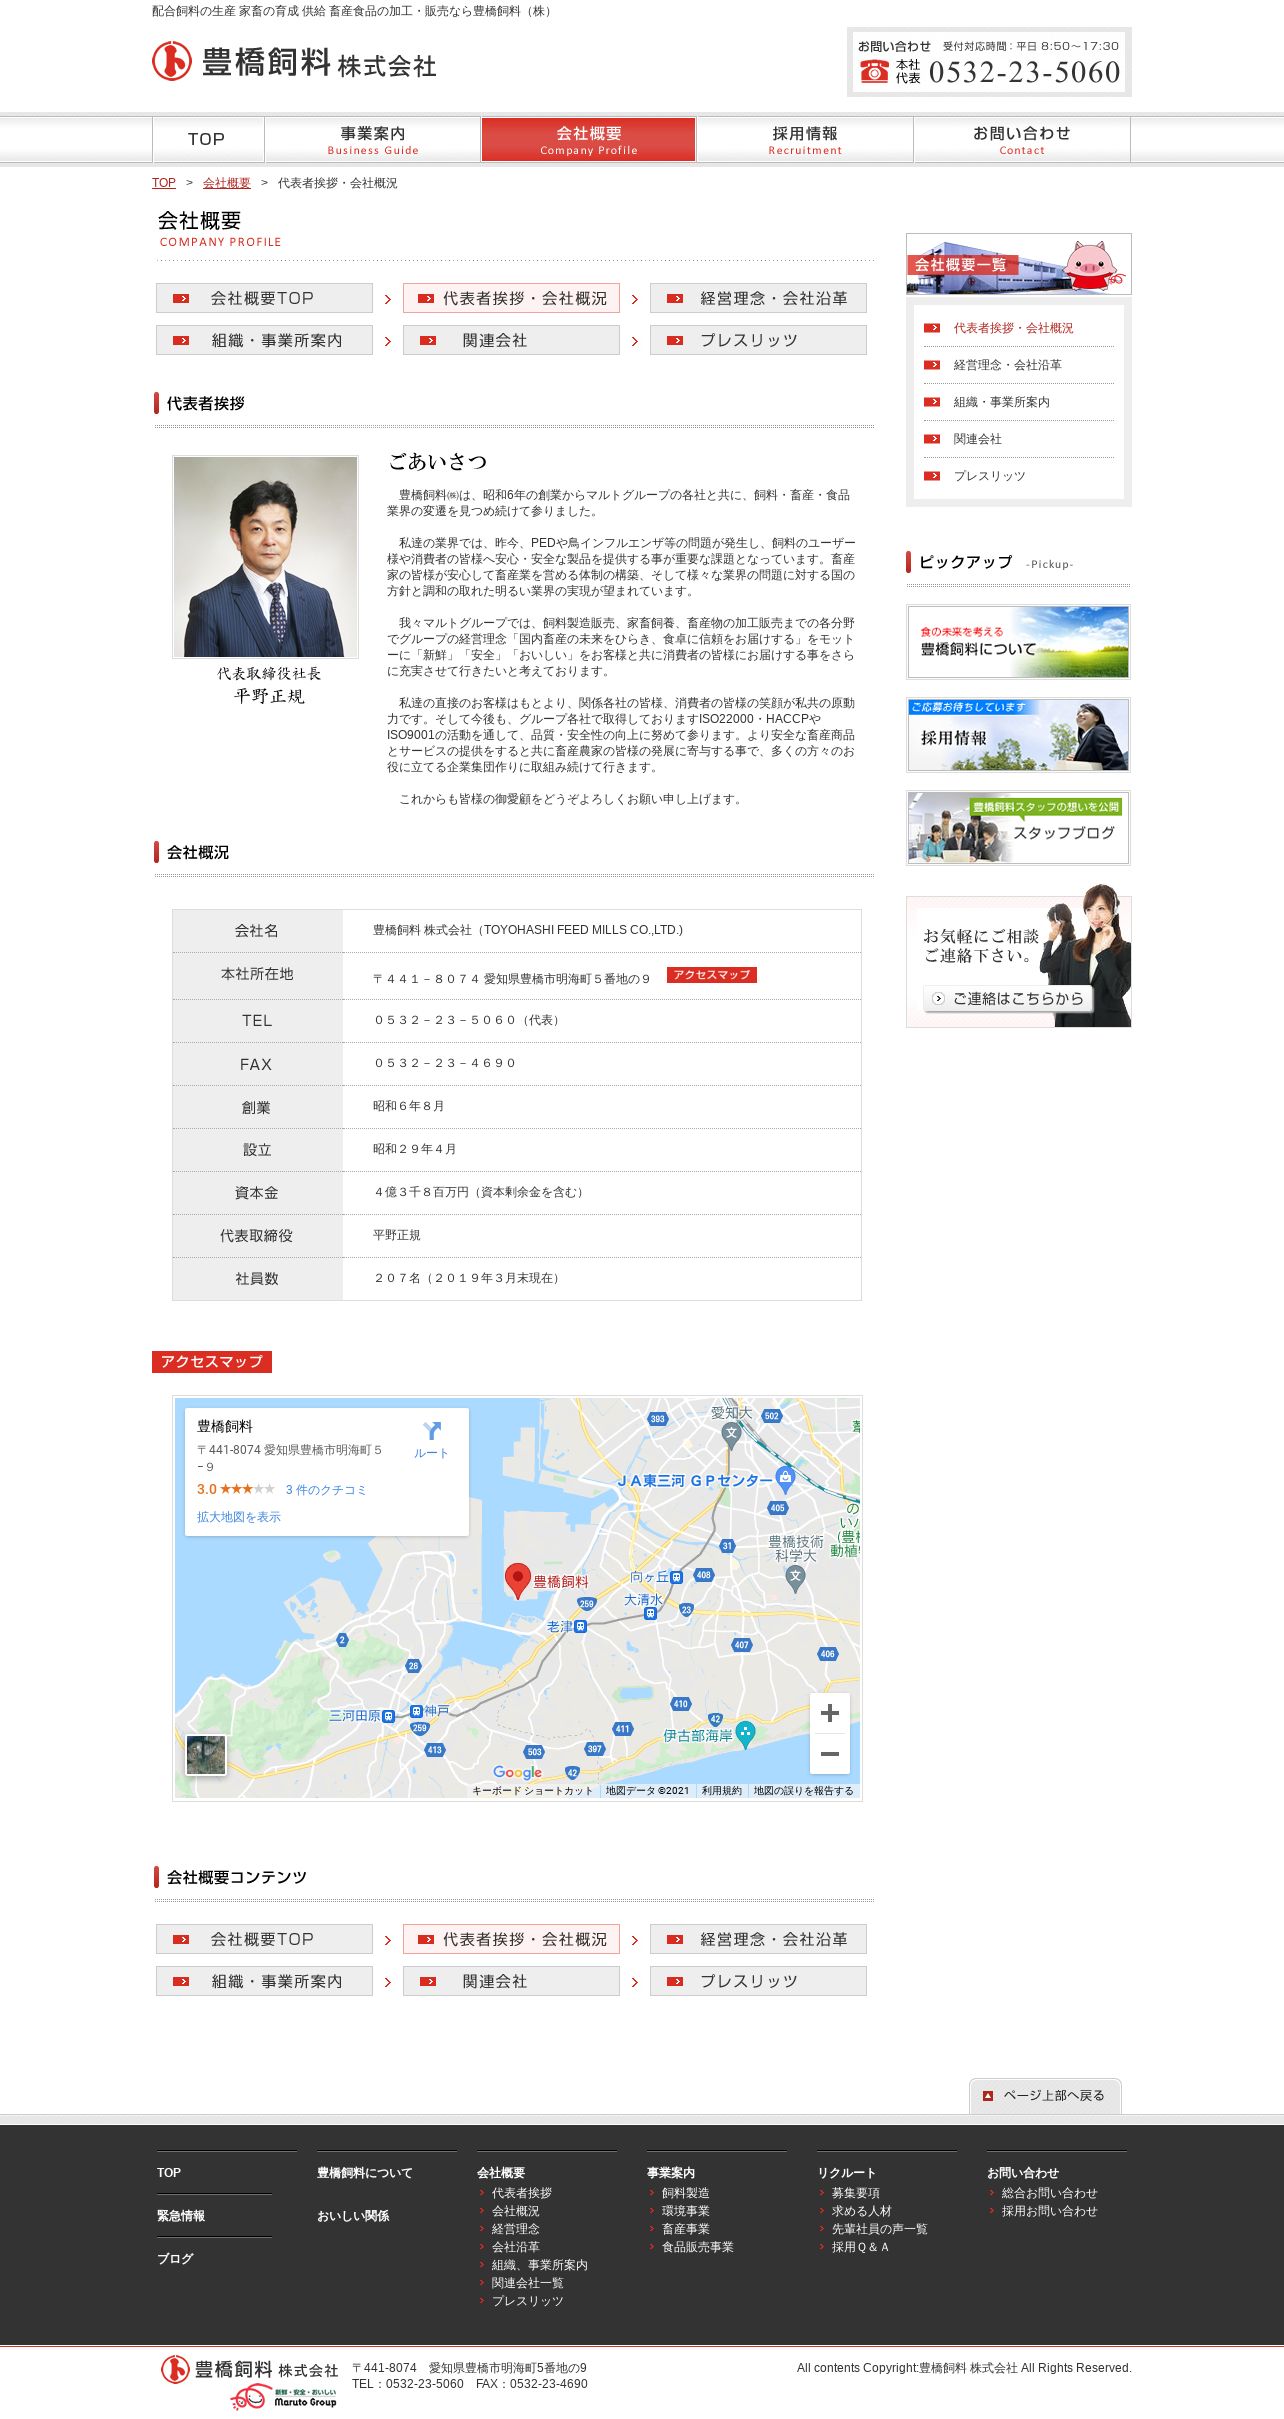Open sidebar link 関連会社
Image resolution: width=1284 pixels, height=2419 pixels.
[x=977, y=439]
